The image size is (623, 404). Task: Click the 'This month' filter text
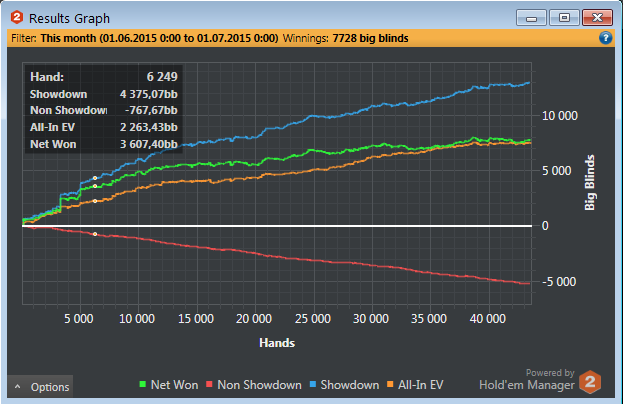68,38
